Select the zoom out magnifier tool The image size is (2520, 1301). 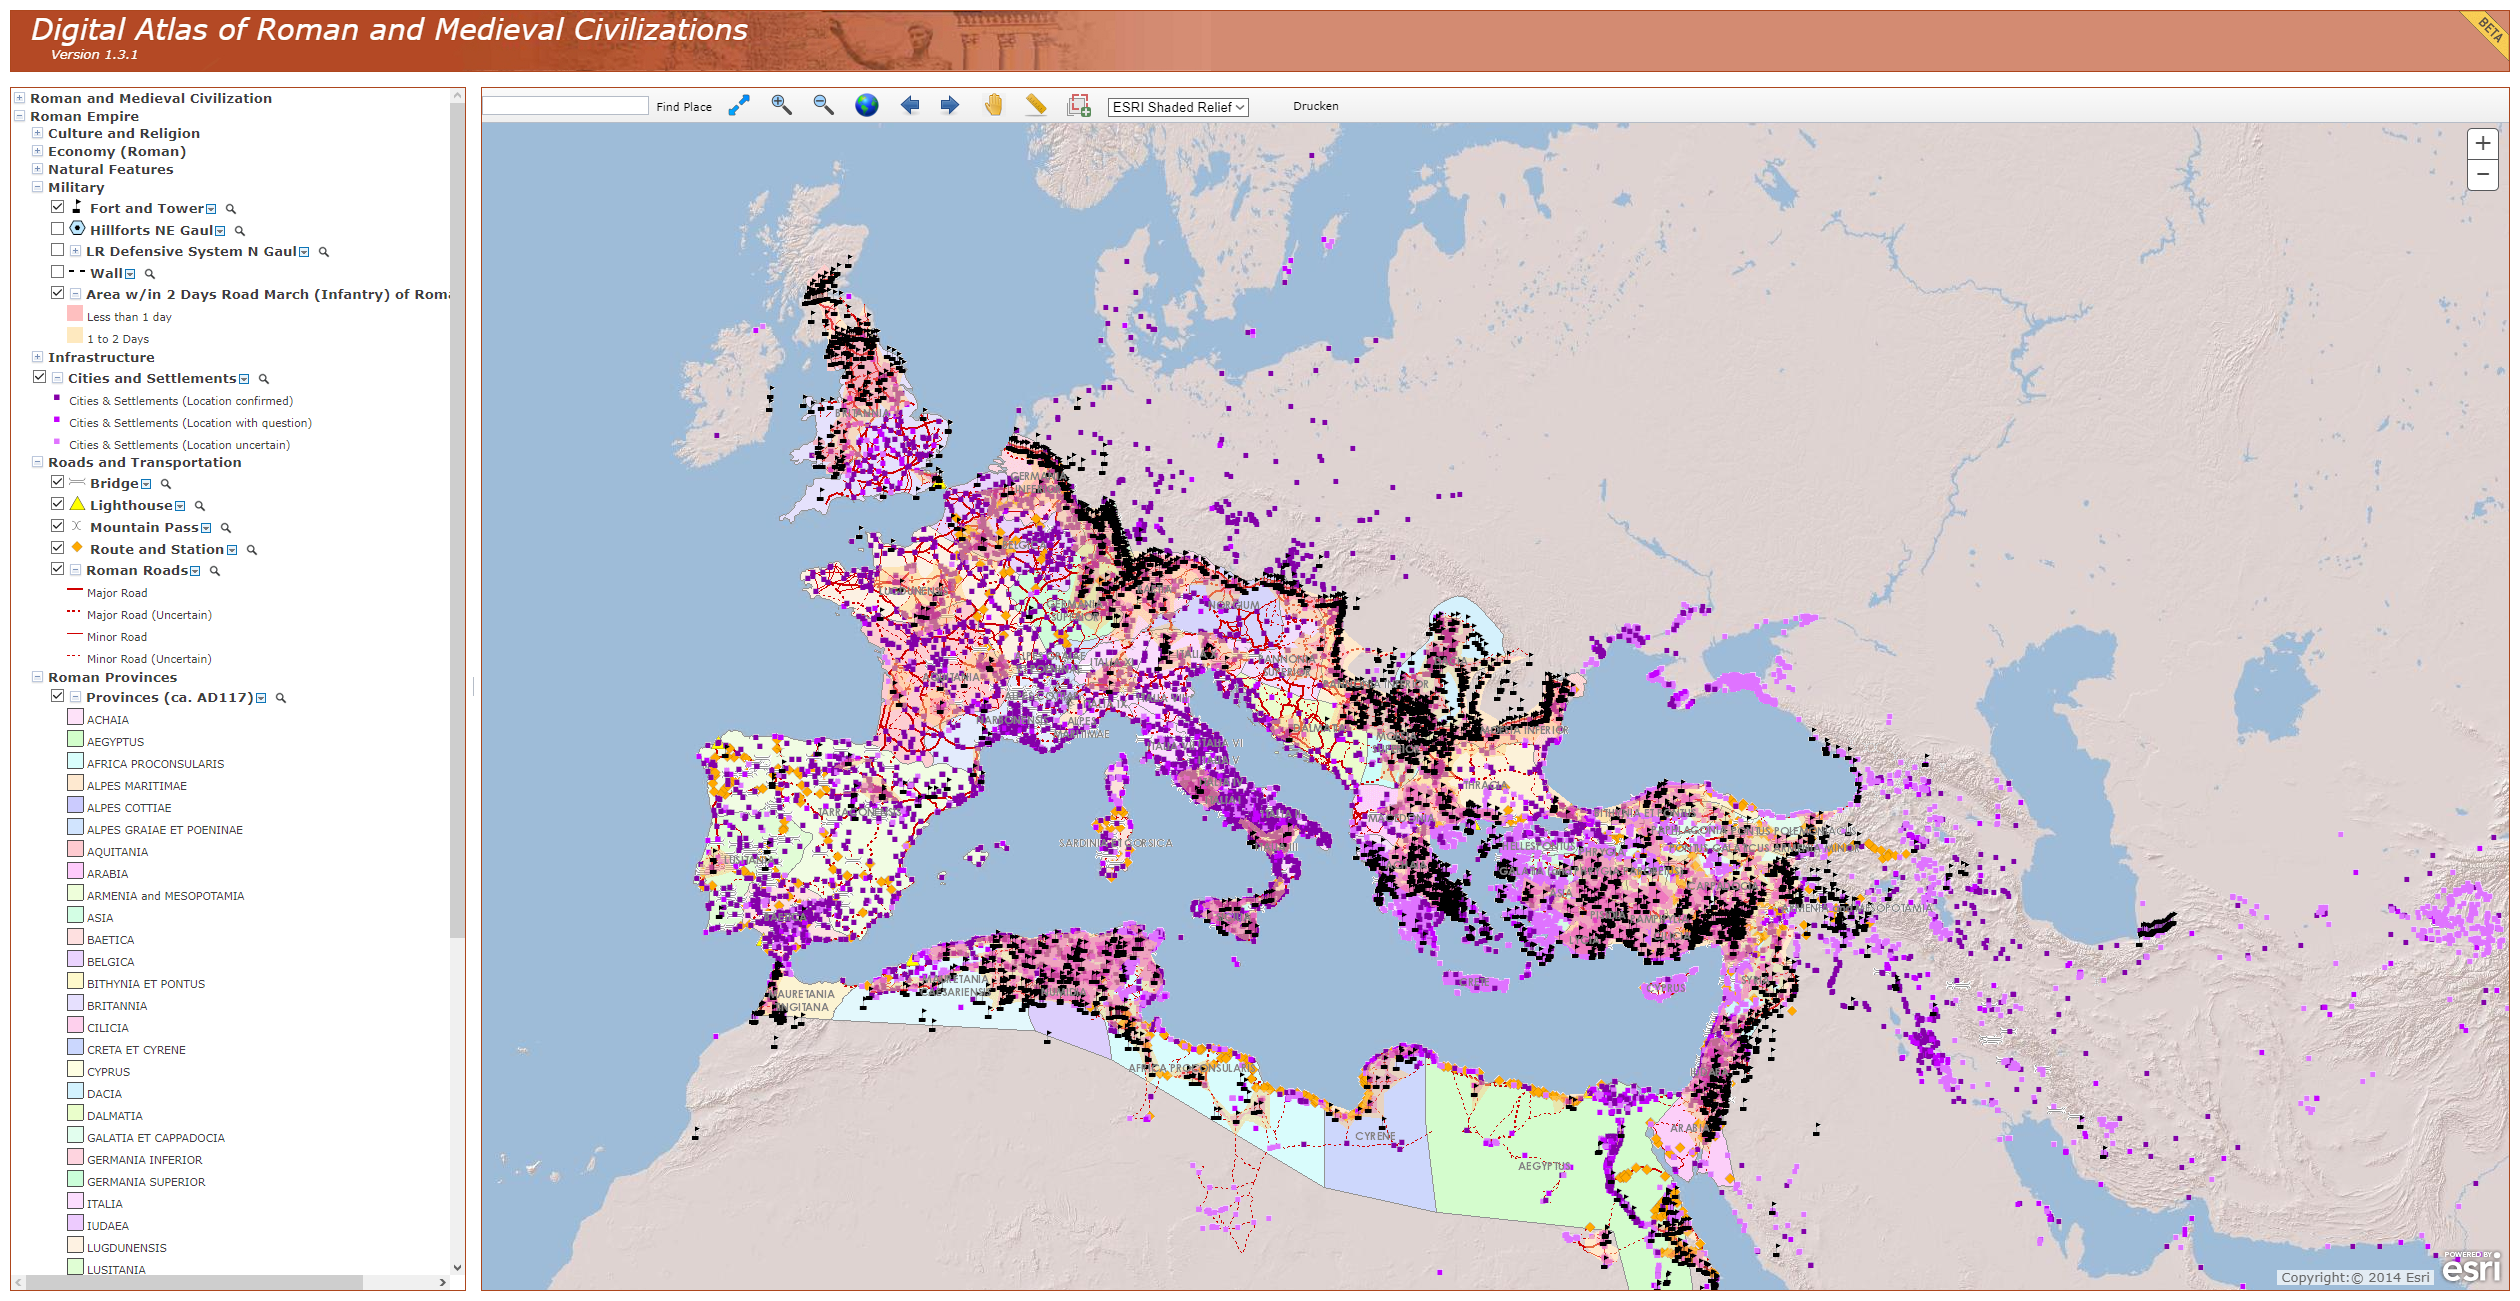tap(823, 105)
